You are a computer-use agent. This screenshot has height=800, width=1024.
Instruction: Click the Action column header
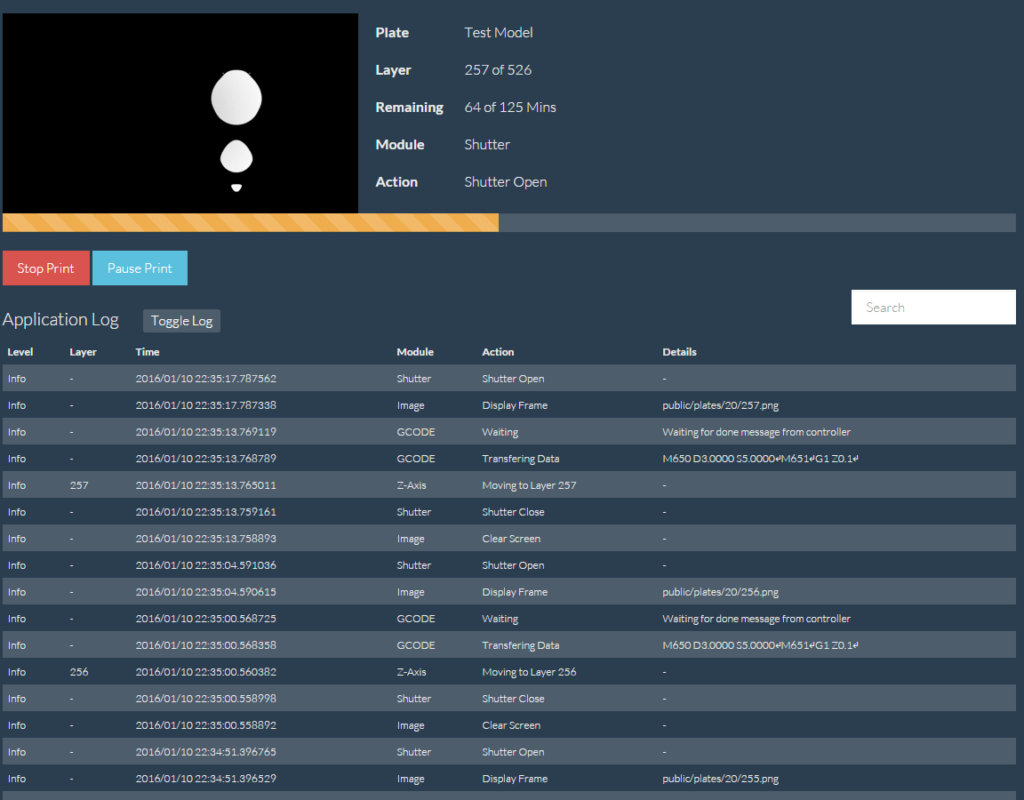coord(498,352)
